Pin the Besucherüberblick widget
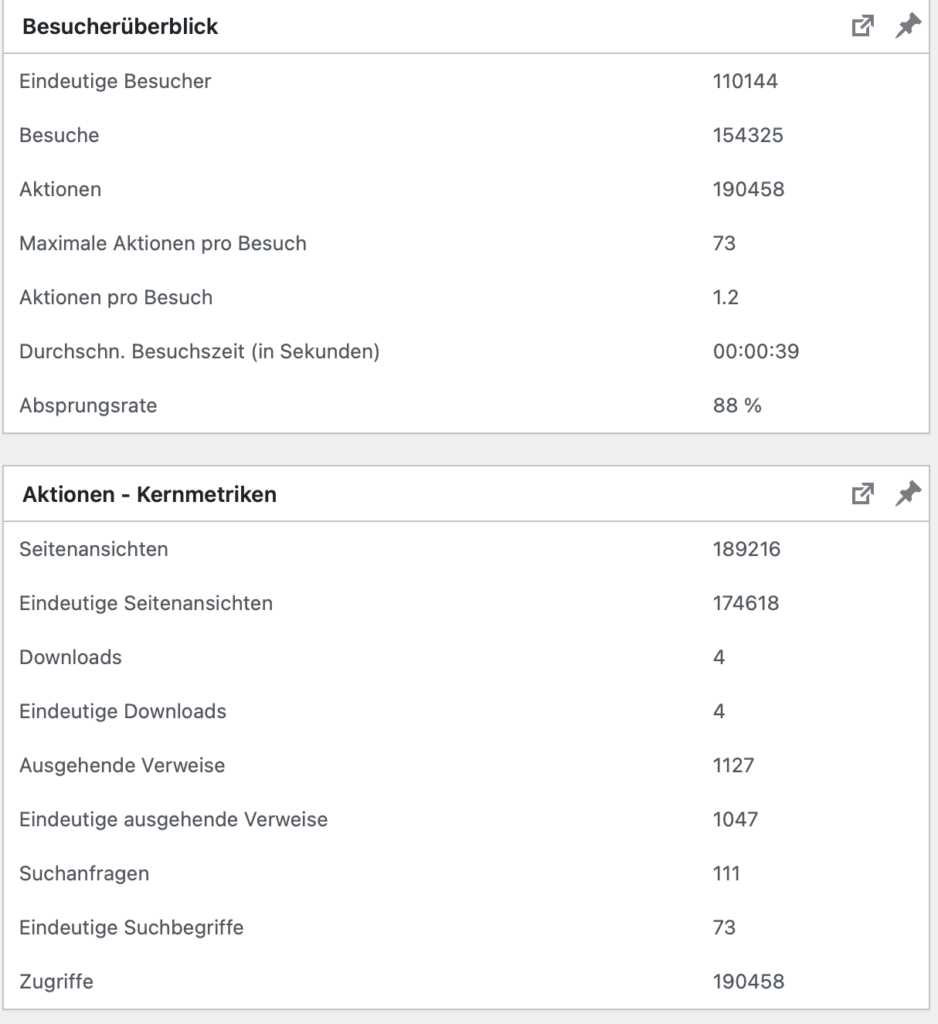 [x=907, y=27]
